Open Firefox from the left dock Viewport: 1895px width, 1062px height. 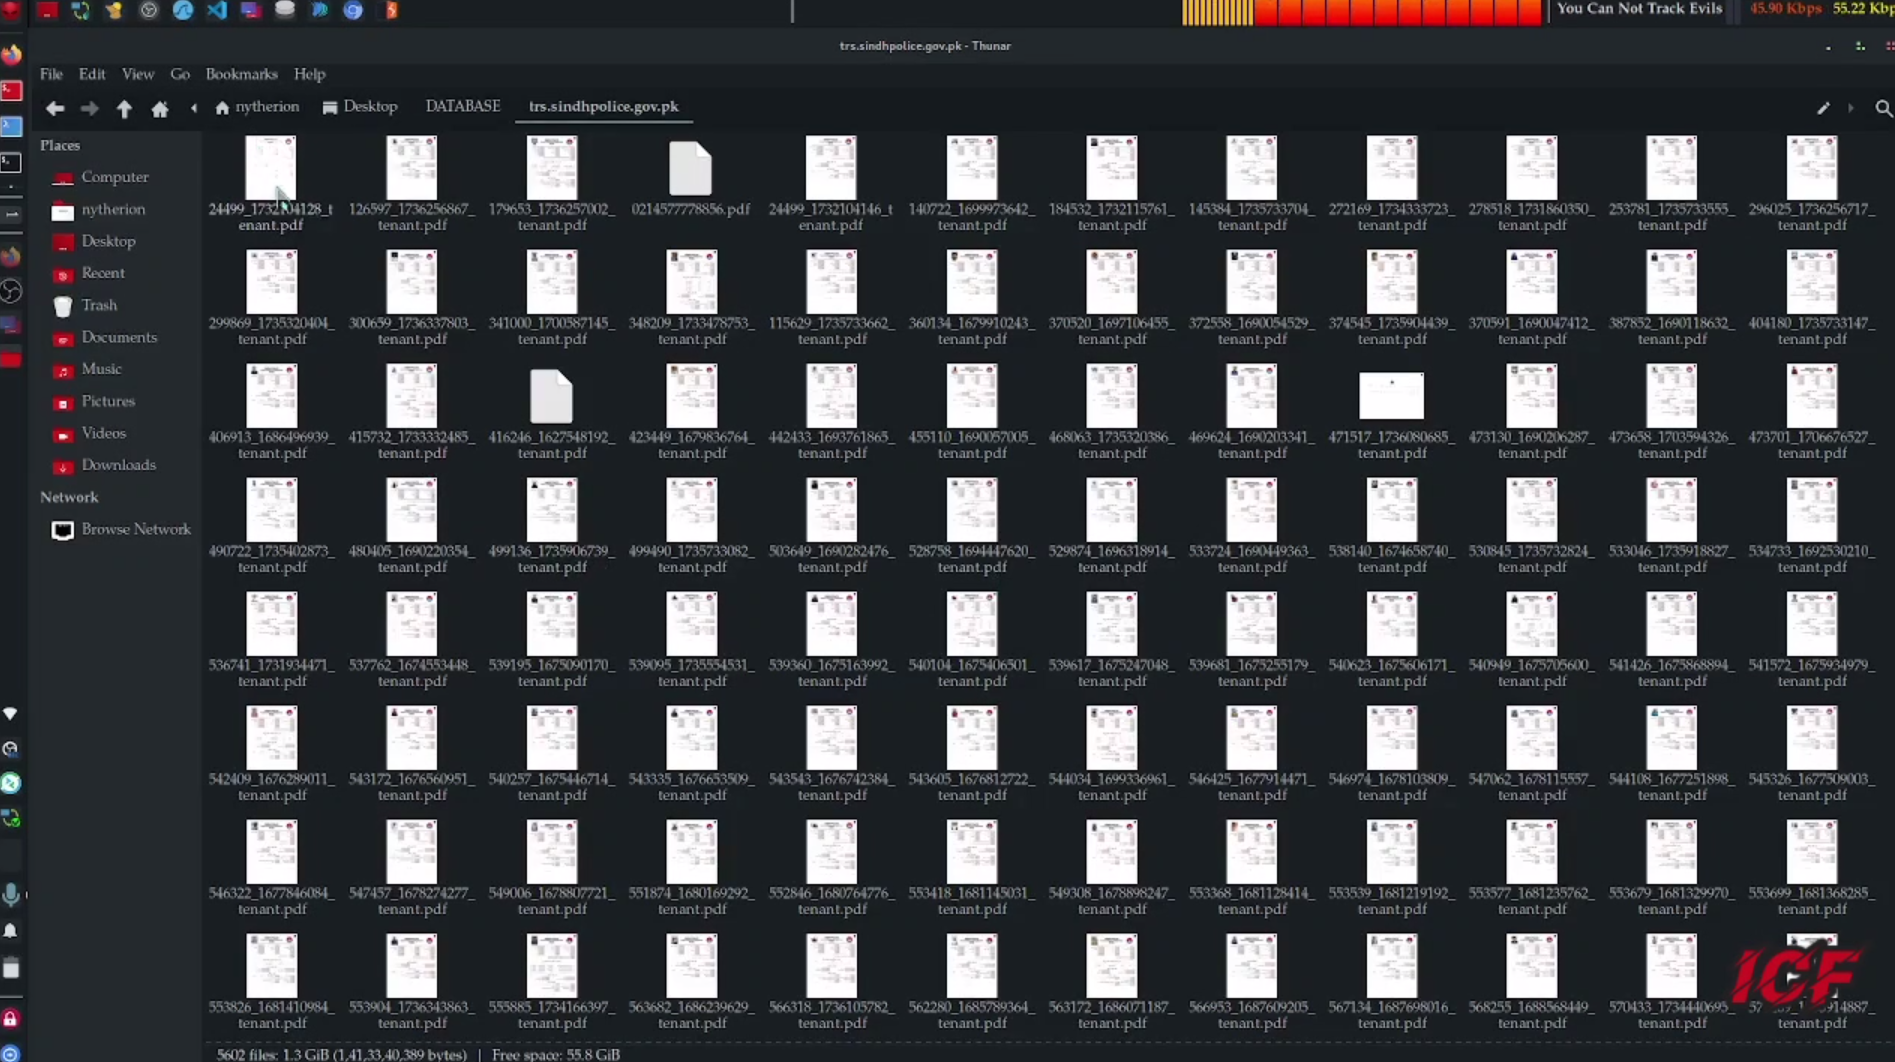11,54
